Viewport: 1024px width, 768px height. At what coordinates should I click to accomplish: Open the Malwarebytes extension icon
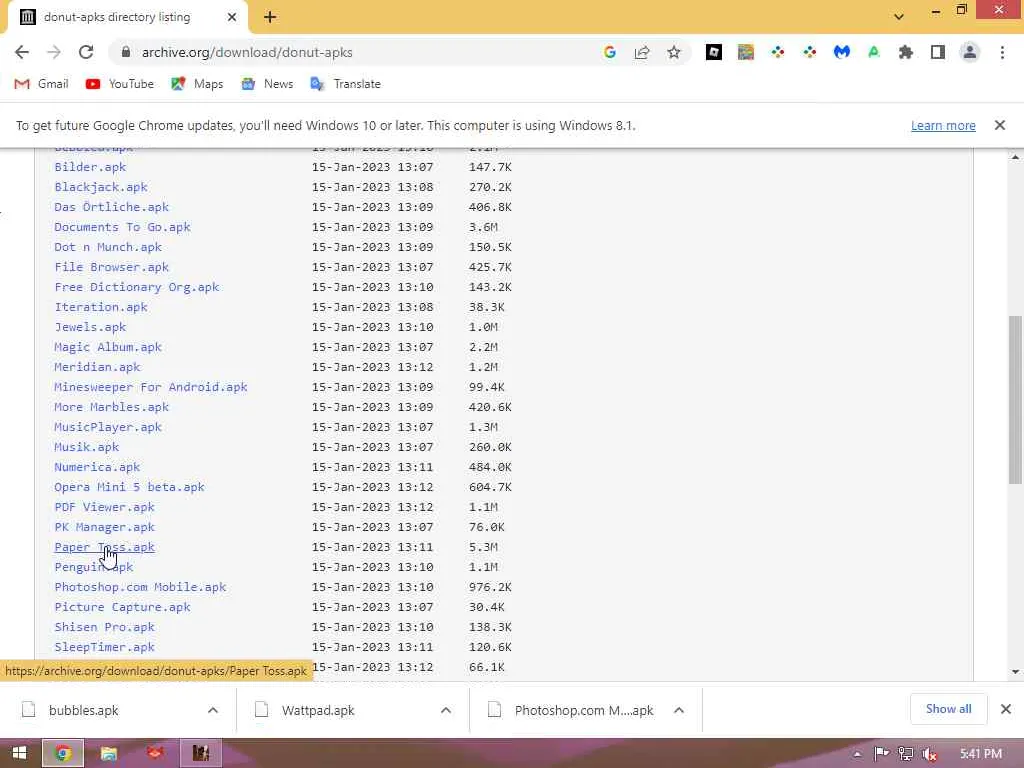pyautogui.click(x=842, y=52)
